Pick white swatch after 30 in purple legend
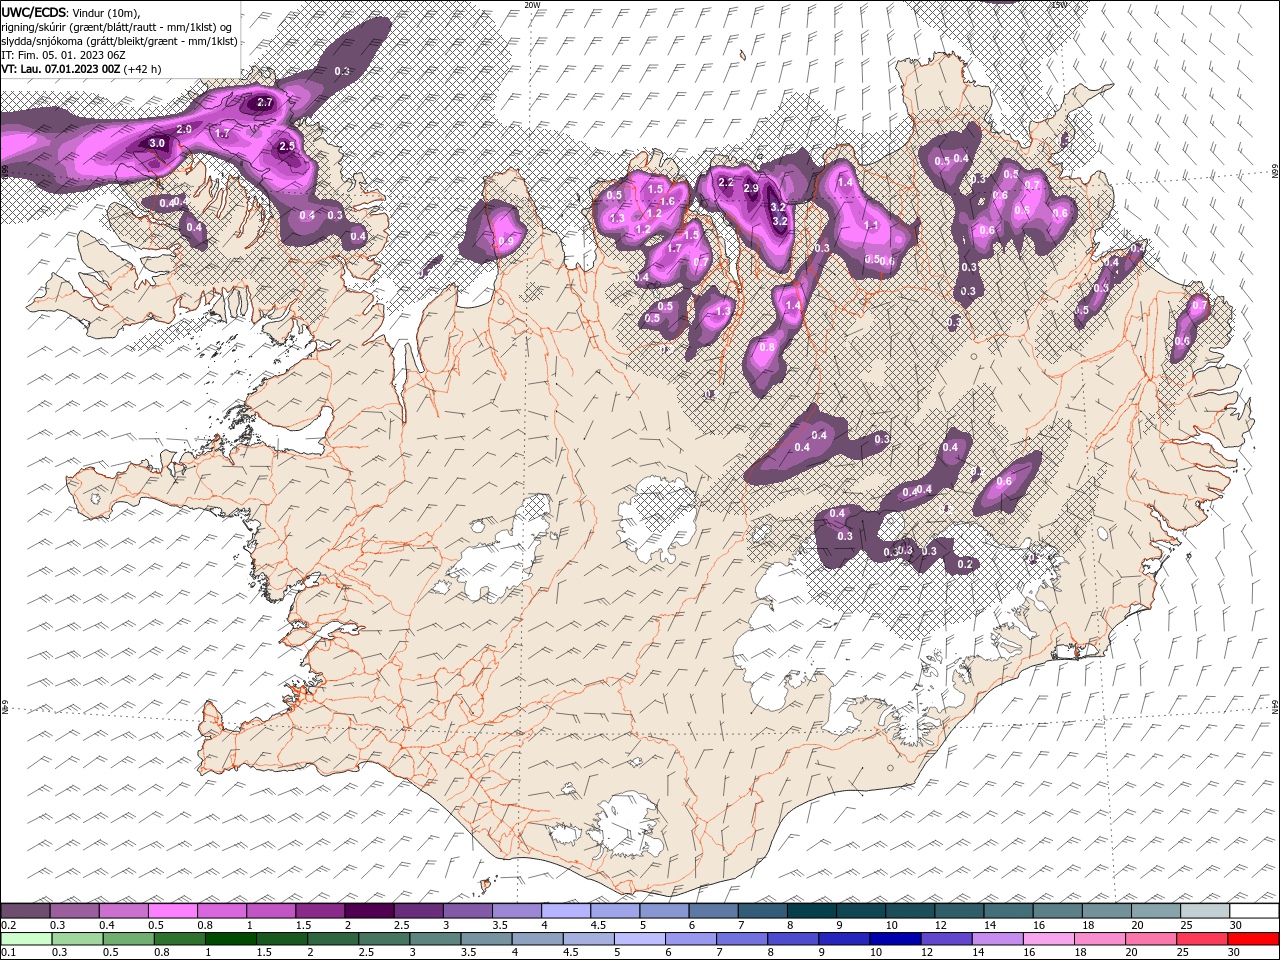The height and width of the screenshot is (960, 1280). tap(1254, 911)
